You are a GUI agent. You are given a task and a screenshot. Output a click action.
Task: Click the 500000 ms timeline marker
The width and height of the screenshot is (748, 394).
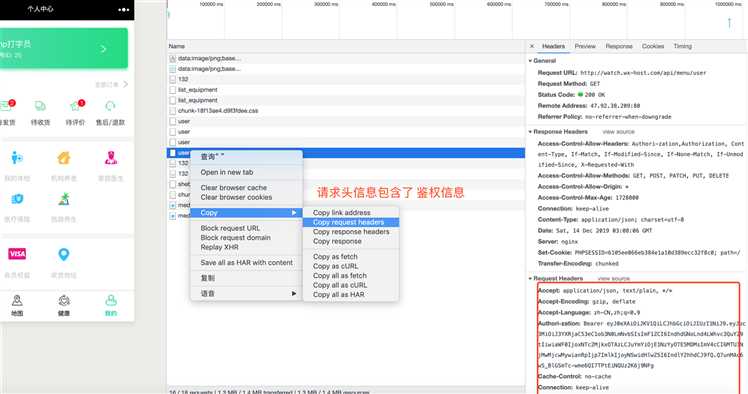441,4
